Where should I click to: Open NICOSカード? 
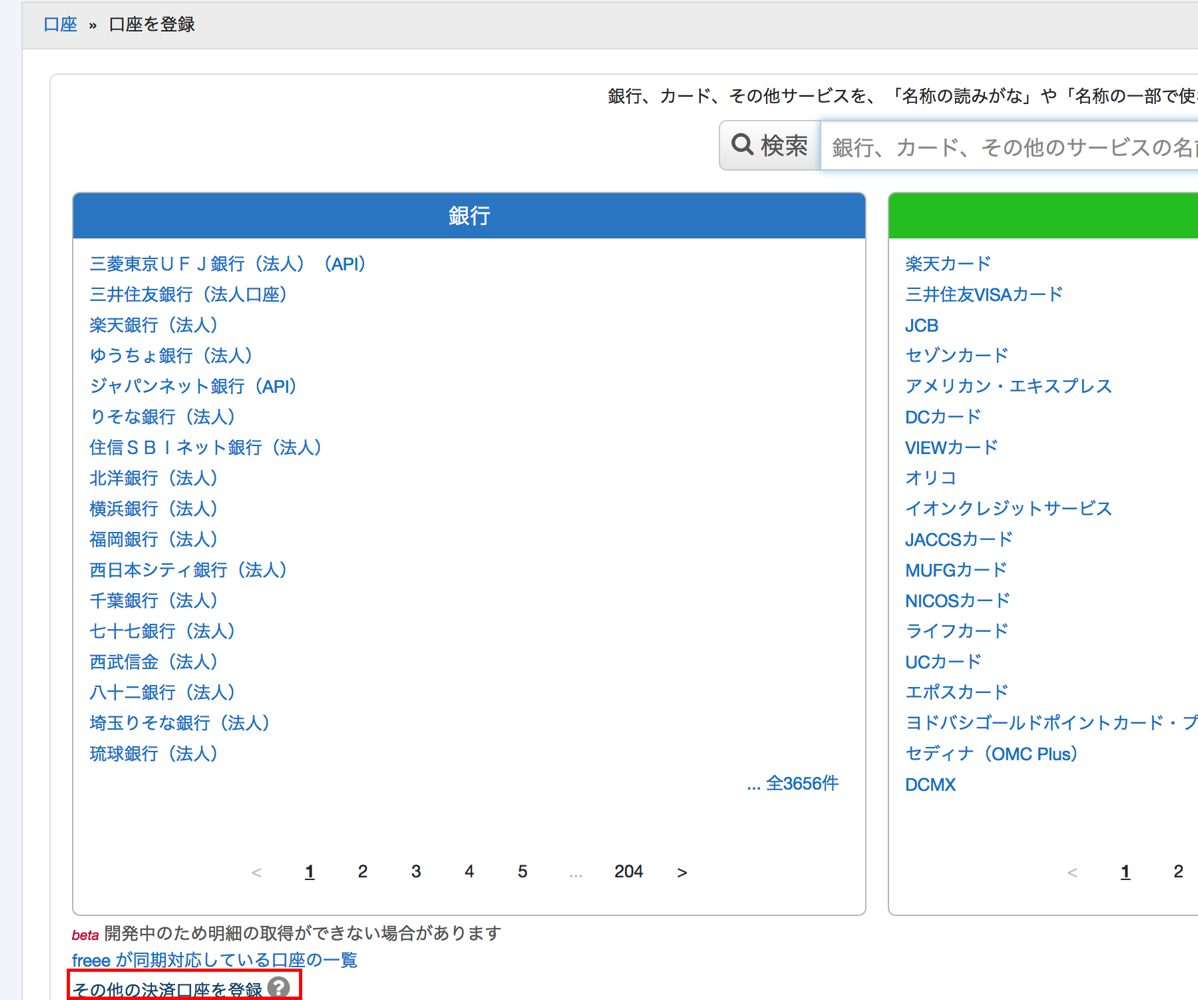click(957, 600)
